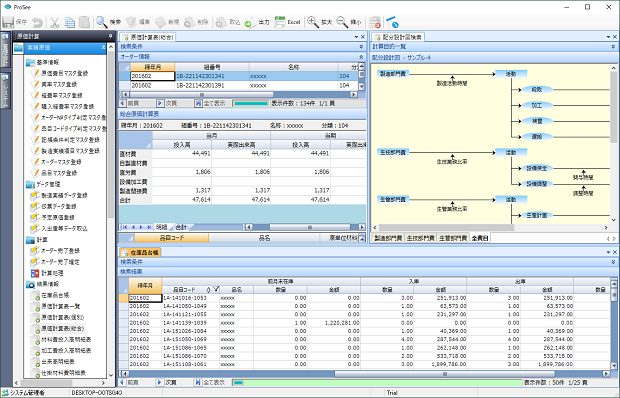
Task: Click the 検索 magnifier search icon
Action: pyautogui.click(x=102, y=22)
